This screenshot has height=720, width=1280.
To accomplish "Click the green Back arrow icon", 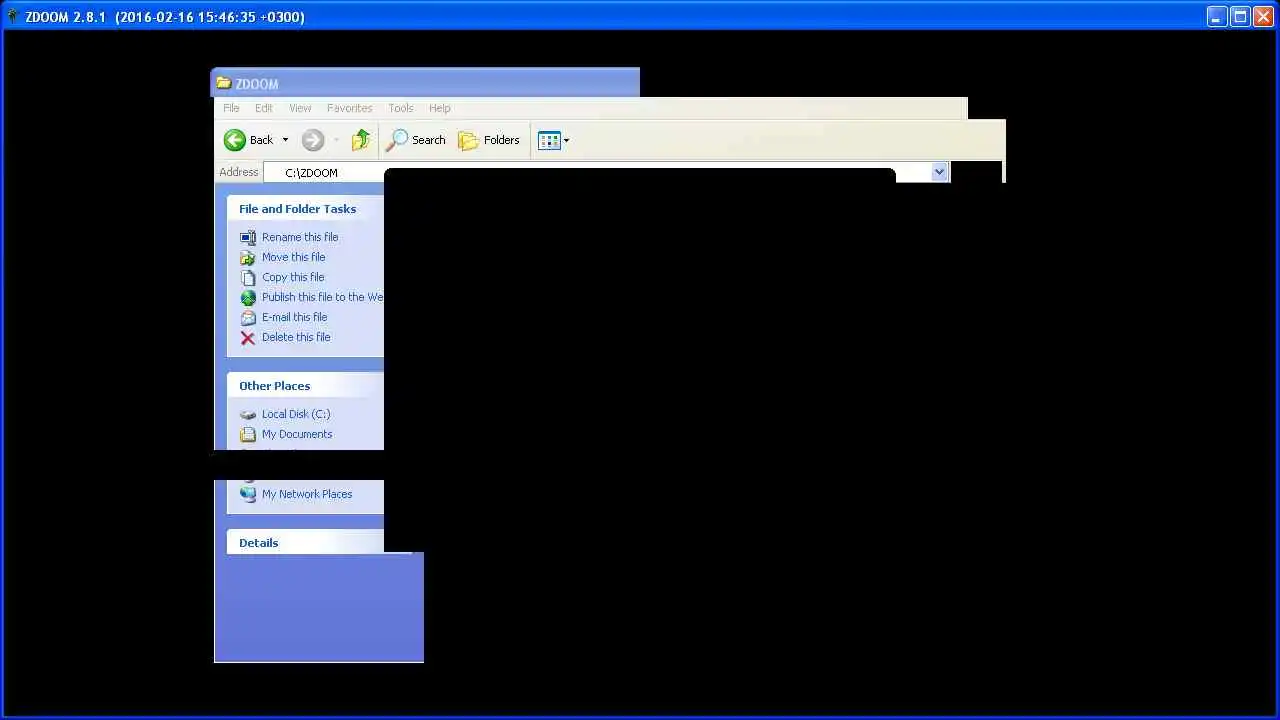I will [235, 141].
